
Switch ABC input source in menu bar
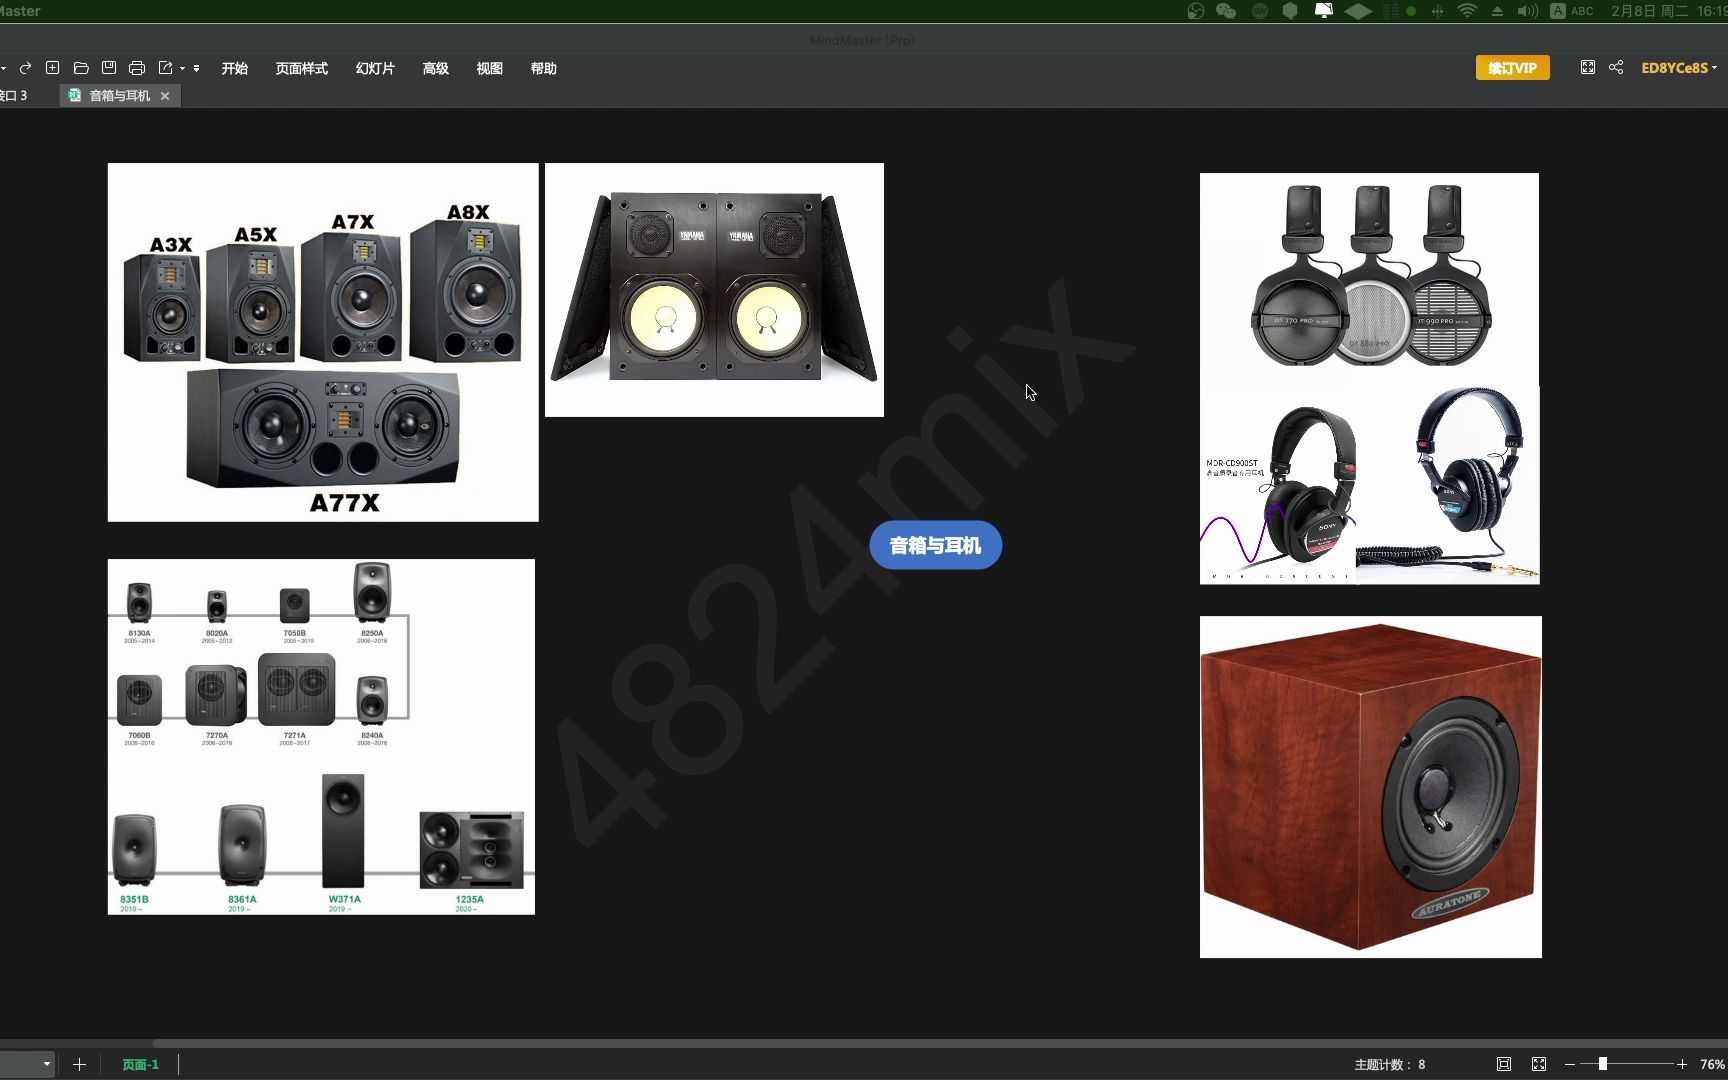click(1572, 11)
